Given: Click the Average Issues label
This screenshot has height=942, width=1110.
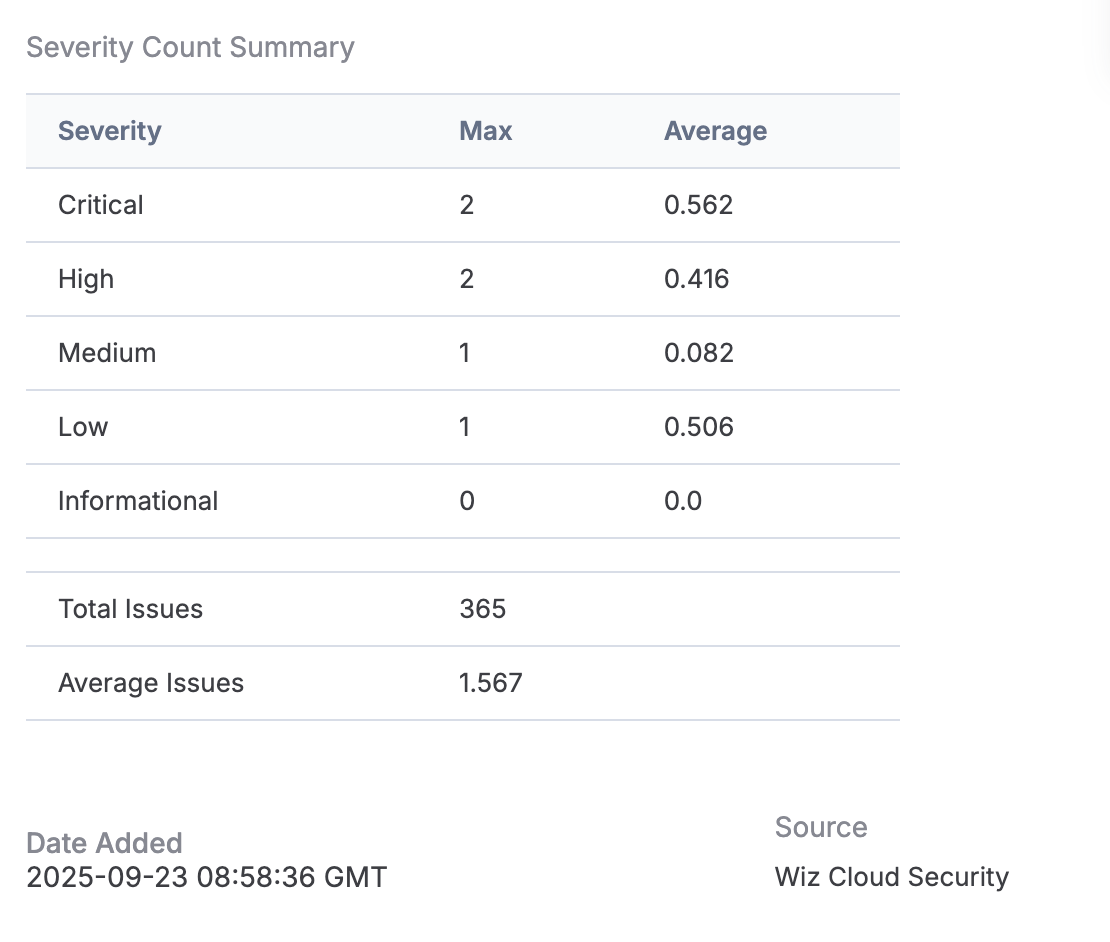Looking at the screenshot, I should click(x=151, y=683).
